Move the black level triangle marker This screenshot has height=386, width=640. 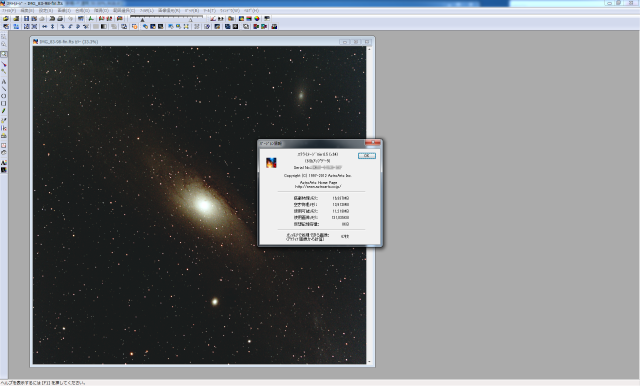(x=142, y=20)
